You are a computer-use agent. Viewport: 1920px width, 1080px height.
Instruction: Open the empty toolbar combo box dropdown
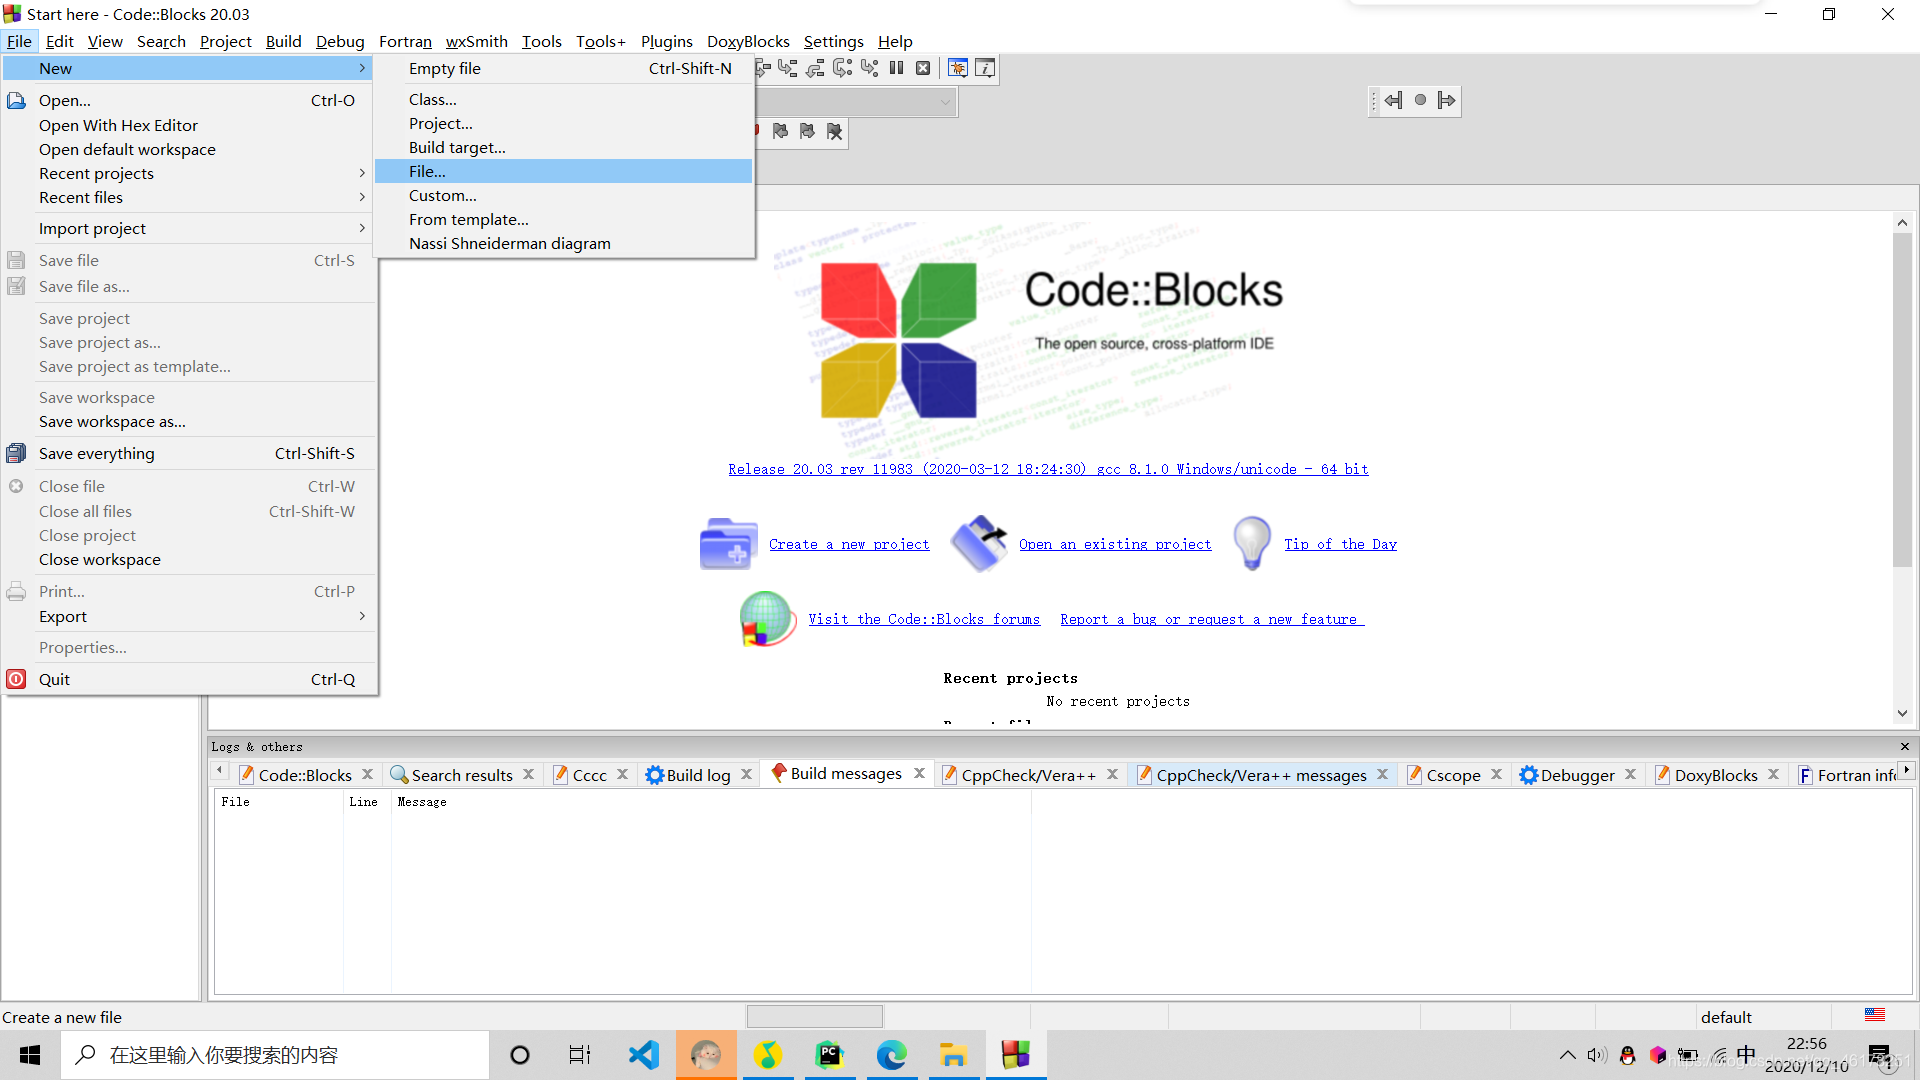tap(945, 101)
